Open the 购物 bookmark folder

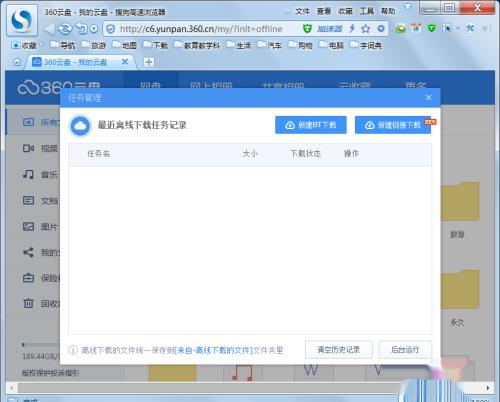pyautogui.click(x=300, y=45)
